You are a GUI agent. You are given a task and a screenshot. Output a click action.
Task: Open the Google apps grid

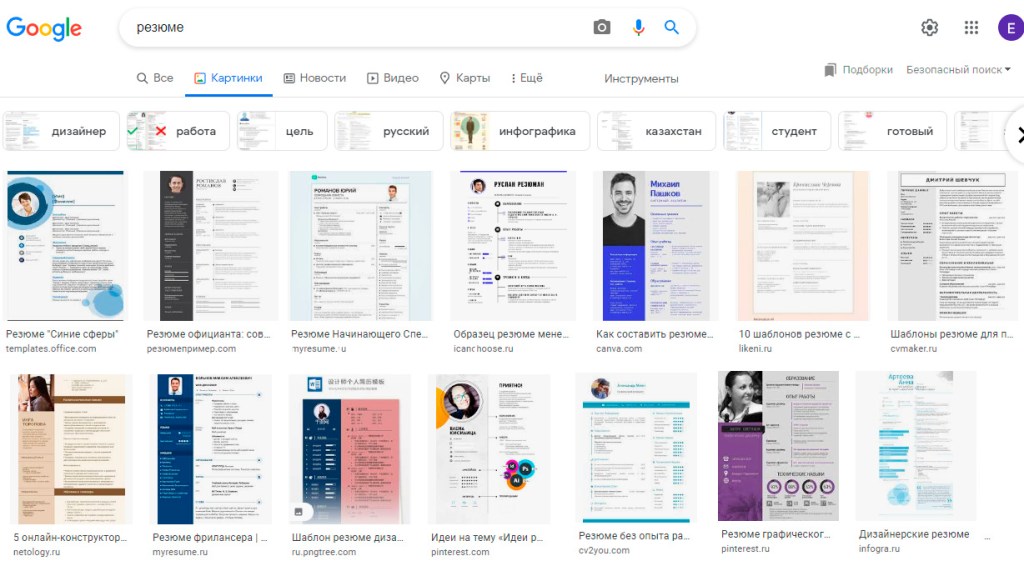[971, 28]
